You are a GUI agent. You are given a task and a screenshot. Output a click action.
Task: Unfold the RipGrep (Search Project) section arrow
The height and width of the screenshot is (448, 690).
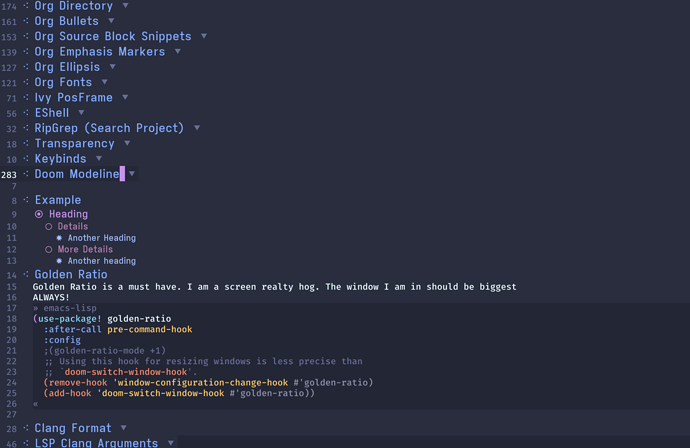(x=197, y=128)
